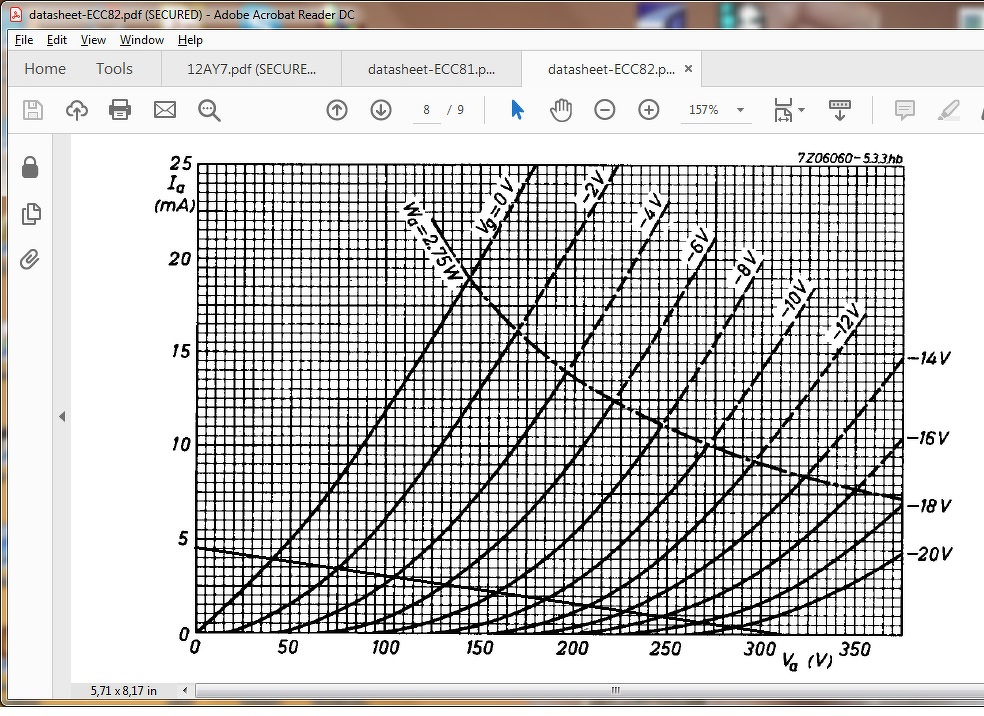Click the -14V curve label

930,358
